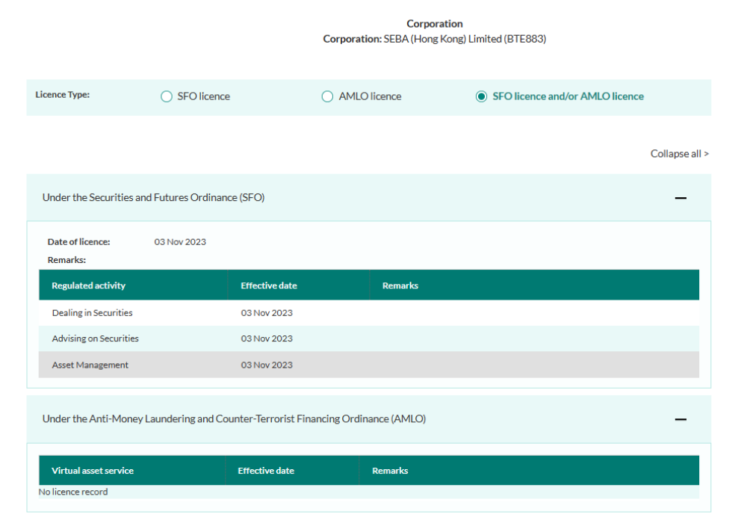Click Effective date header in SFO table
The image size is (750, 529).
click(268, 286)
